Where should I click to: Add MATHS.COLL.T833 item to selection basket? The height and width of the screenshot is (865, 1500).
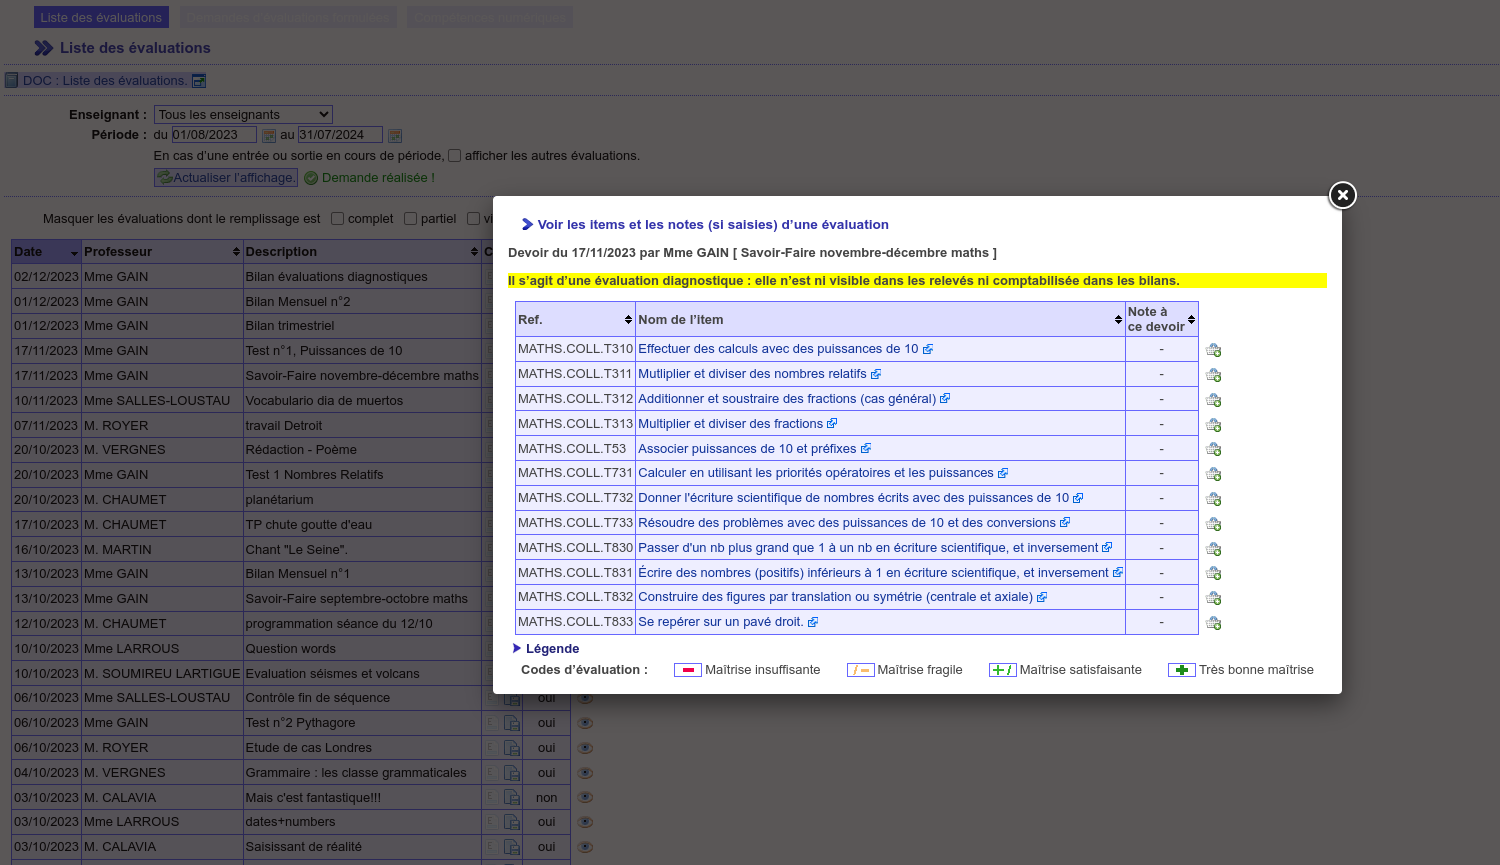[1213, 623]
